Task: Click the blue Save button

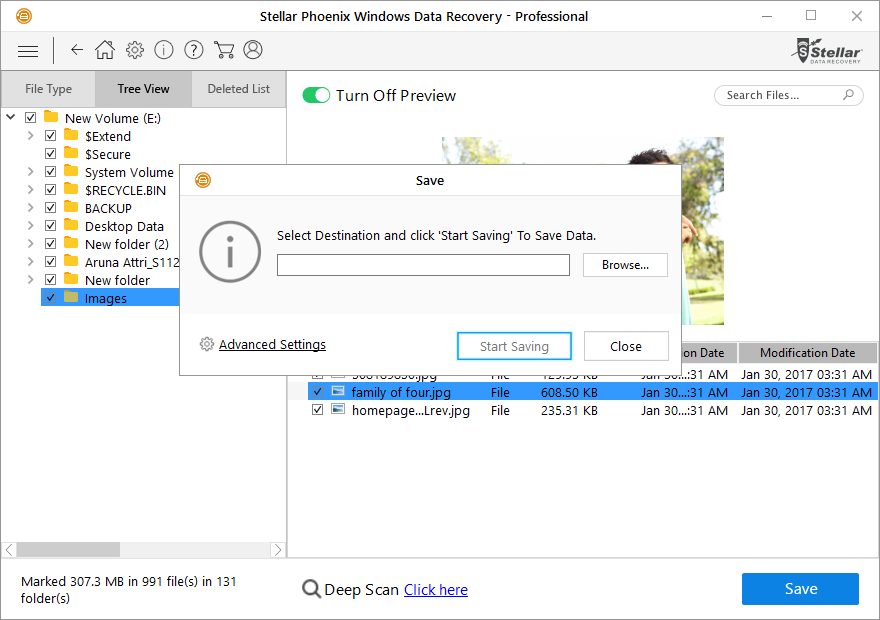Action: 800,589
